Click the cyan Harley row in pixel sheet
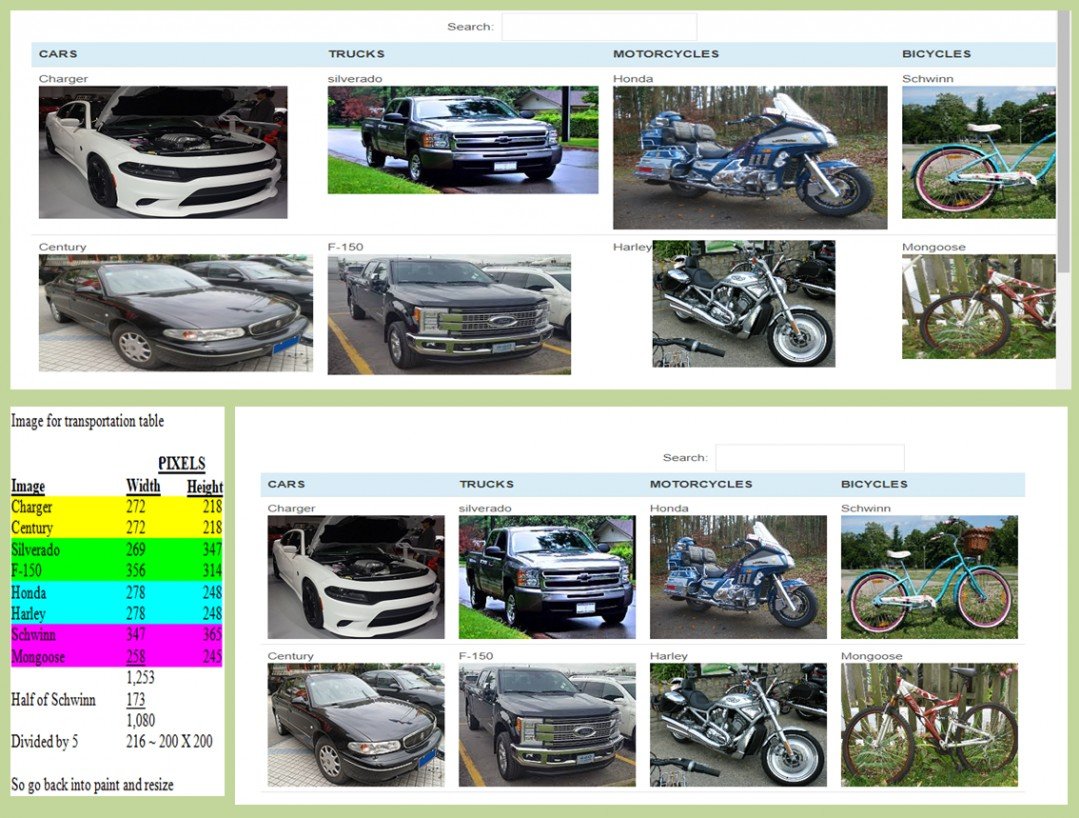The height and width of the screenshot is (818, 1079). pyautogui.click(x=116, y=613)
